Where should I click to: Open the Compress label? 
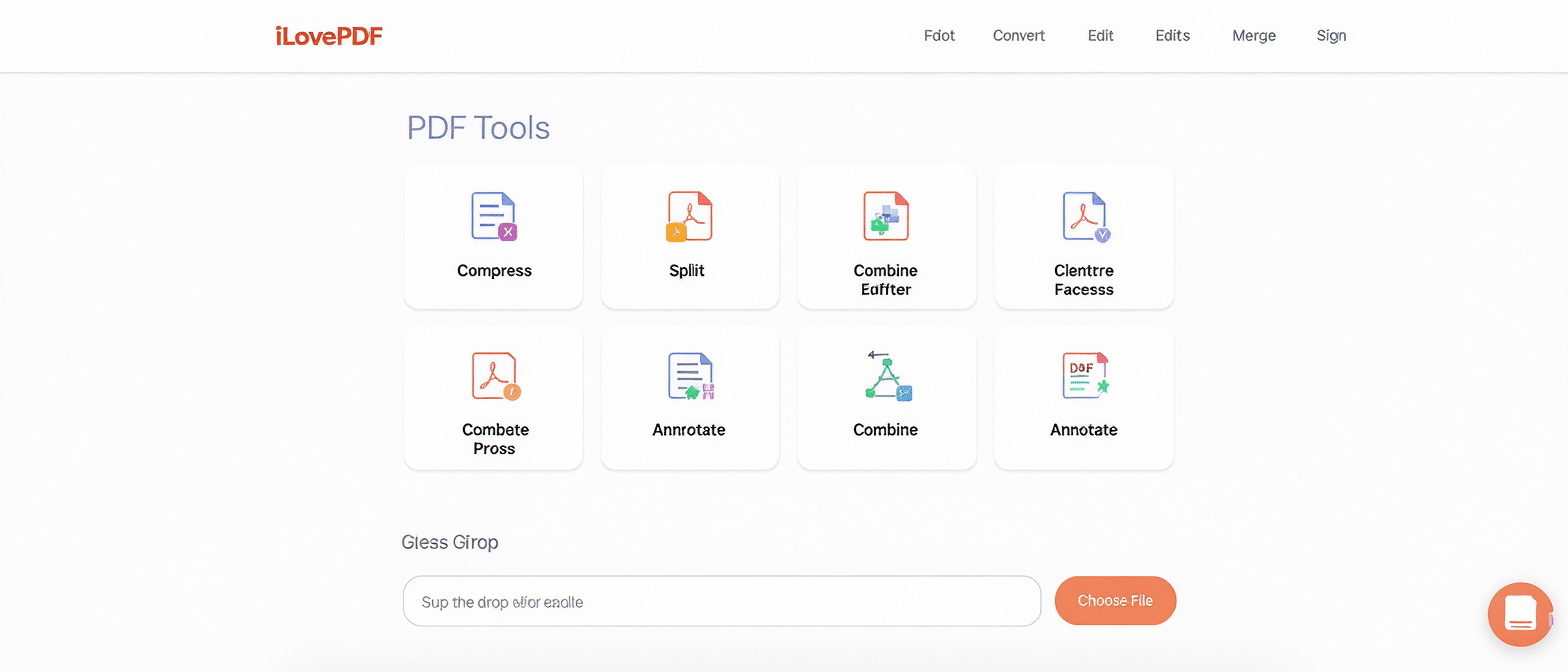tap(494, 271)
